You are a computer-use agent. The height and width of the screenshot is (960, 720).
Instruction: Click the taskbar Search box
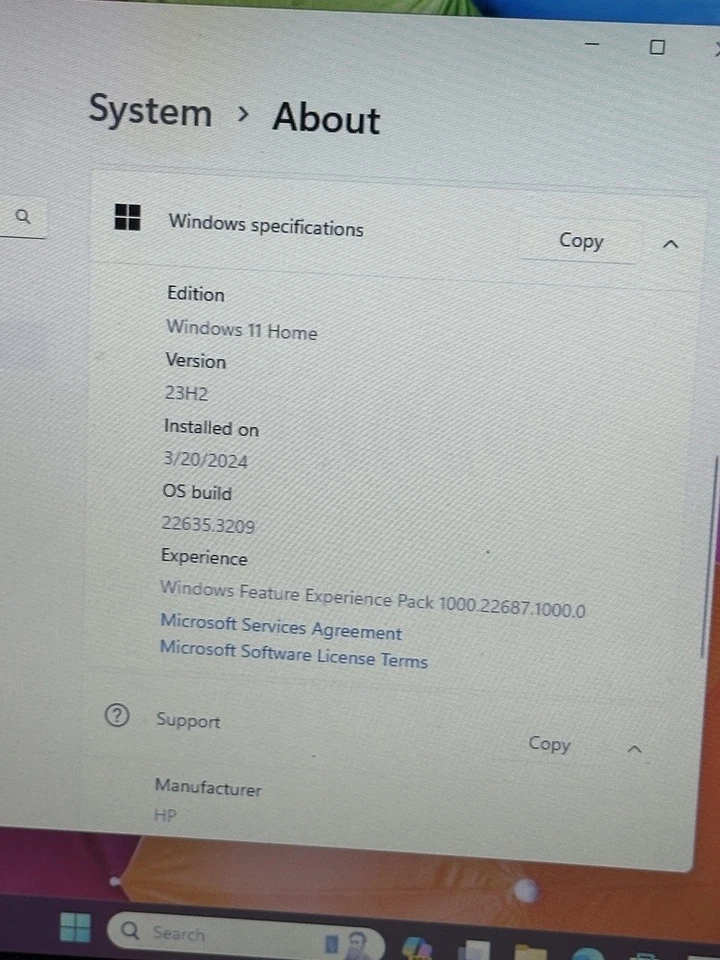pyautogui.click(x=245, y=936)
